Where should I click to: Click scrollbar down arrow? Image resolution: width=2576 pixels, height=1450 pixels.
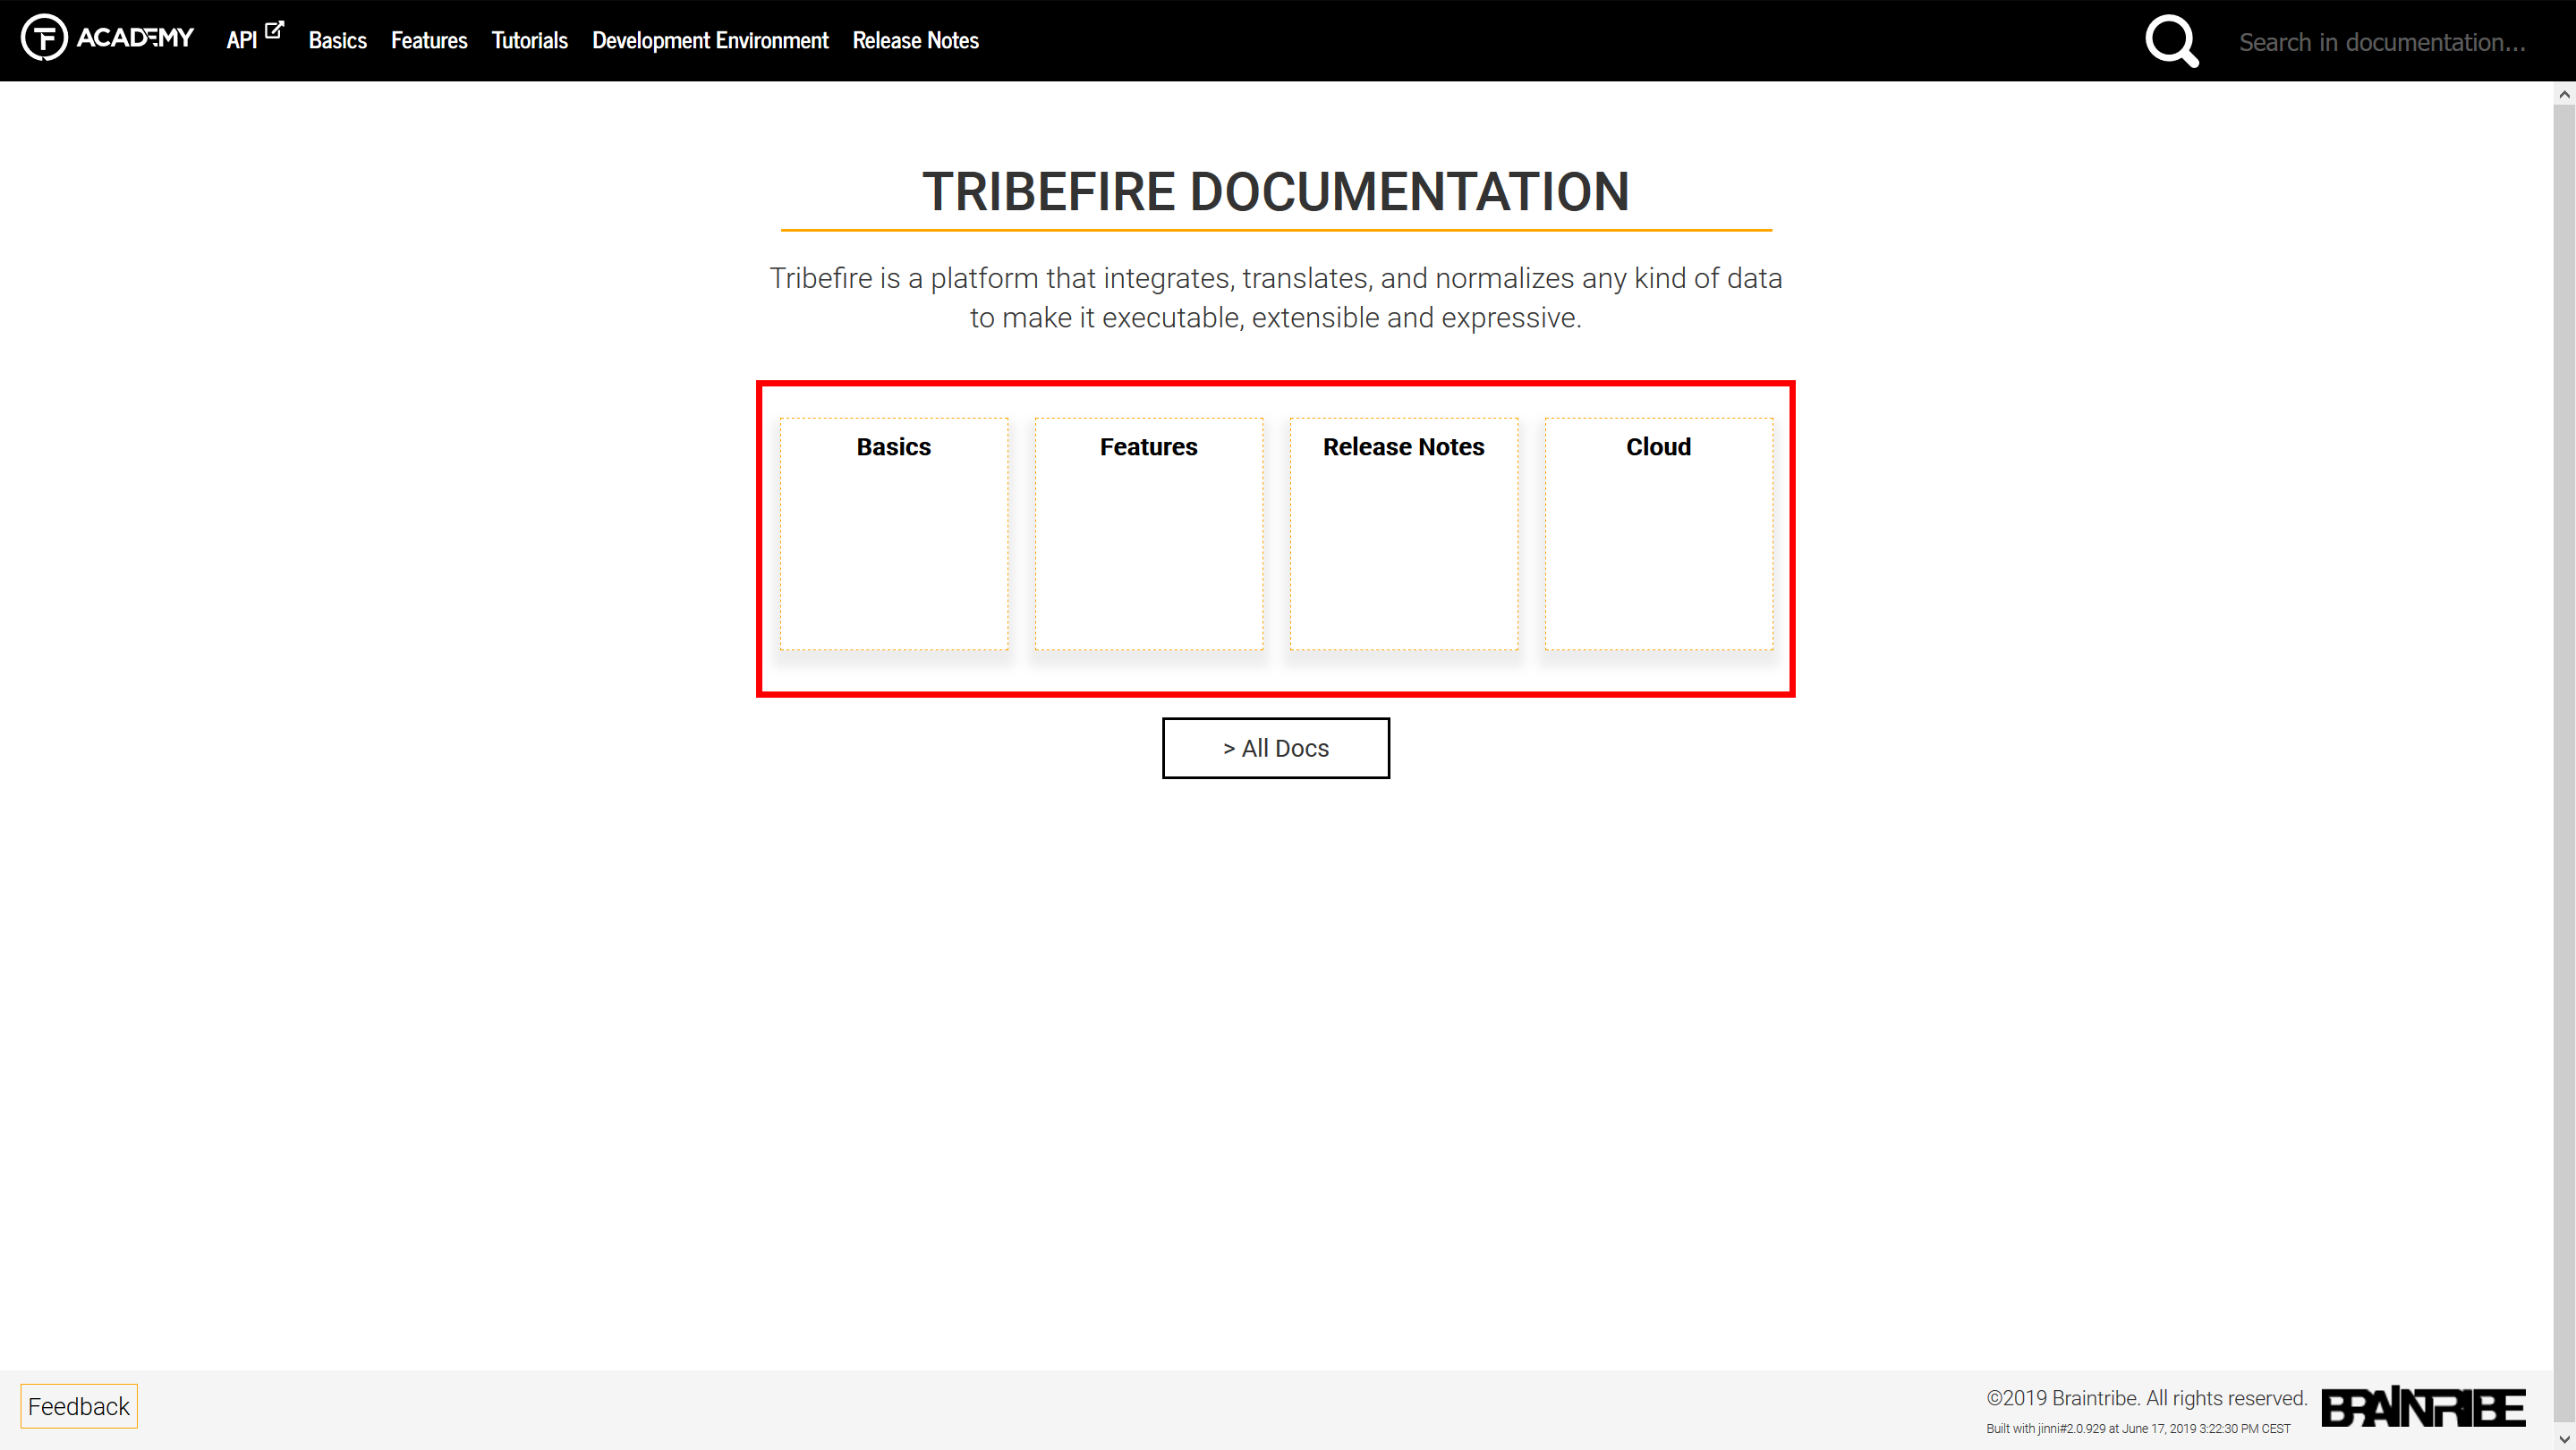click(2564, 1438)
